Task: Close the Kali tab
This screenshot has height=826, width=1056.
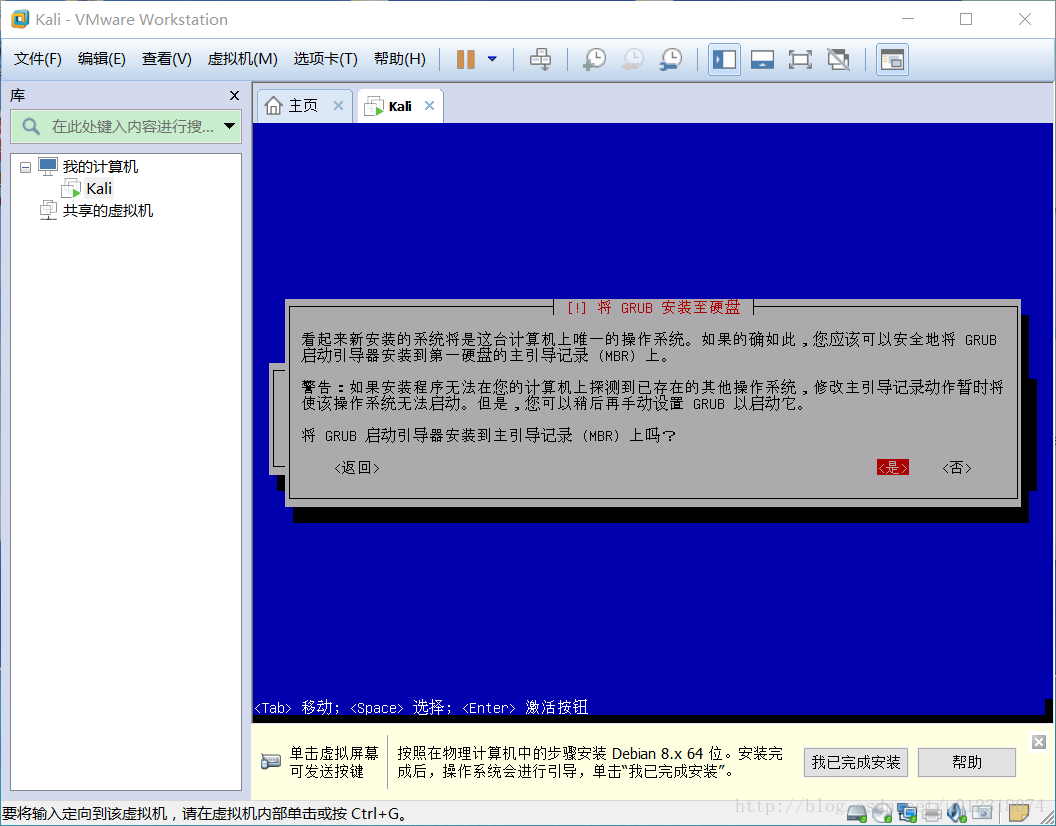Action: (x=430, y=106)
